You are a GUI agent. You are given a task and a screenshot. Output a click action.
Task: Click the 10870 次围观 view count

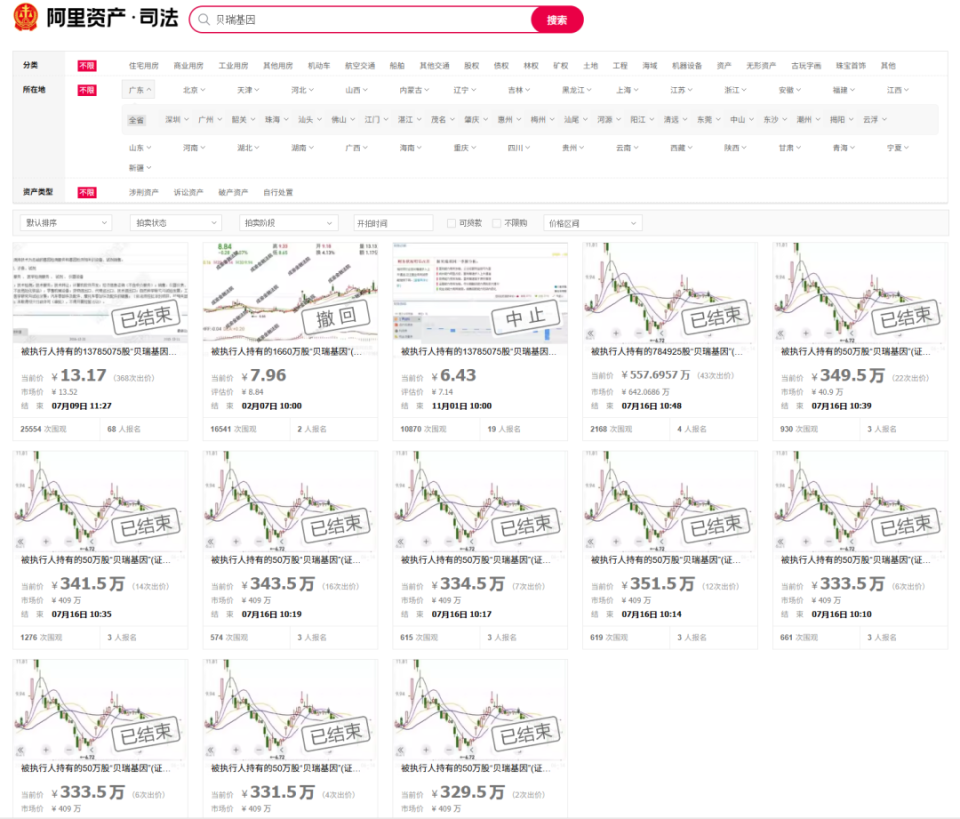tap(423, 429)
